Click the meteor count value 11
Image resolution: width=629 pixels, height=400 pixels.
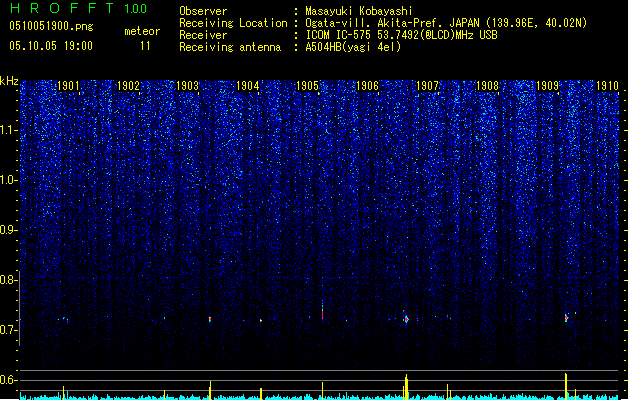(x=145, y=46)
